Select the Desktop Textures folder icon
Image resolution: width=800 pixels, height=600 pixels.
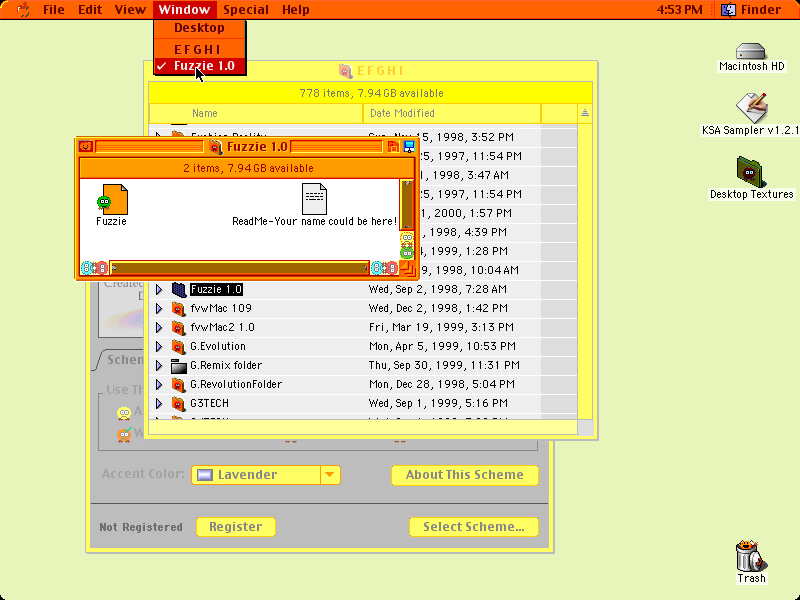click(x=749, y=172)
